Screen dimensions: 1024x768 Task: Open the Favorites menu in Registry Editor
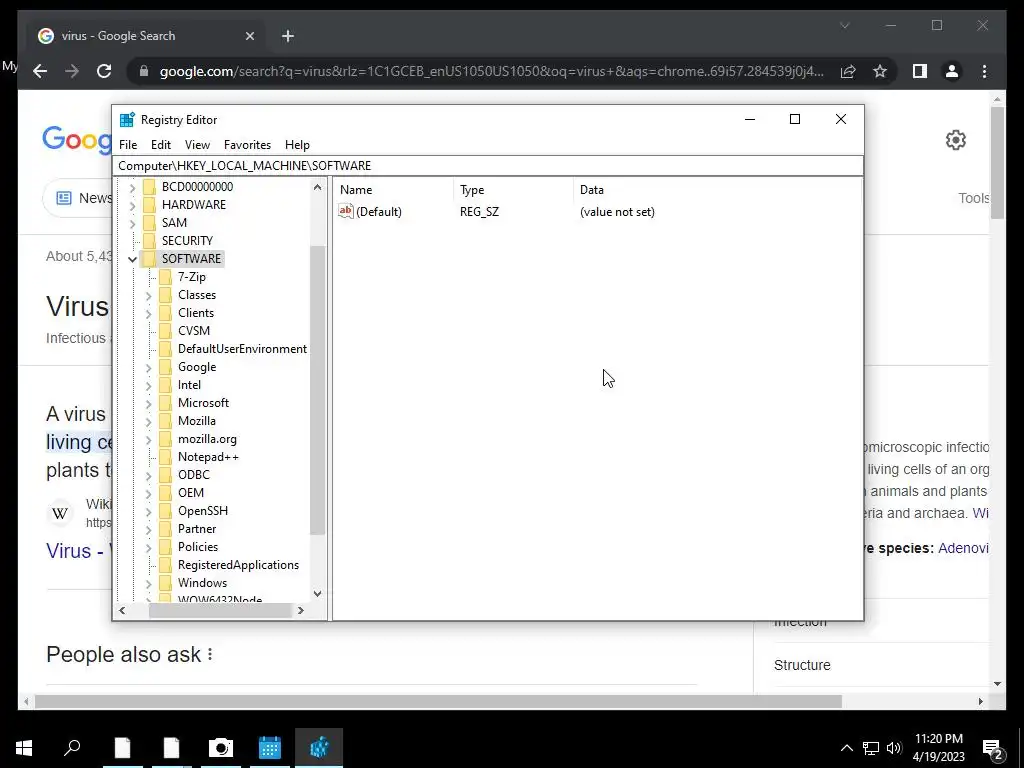[247, 145]
